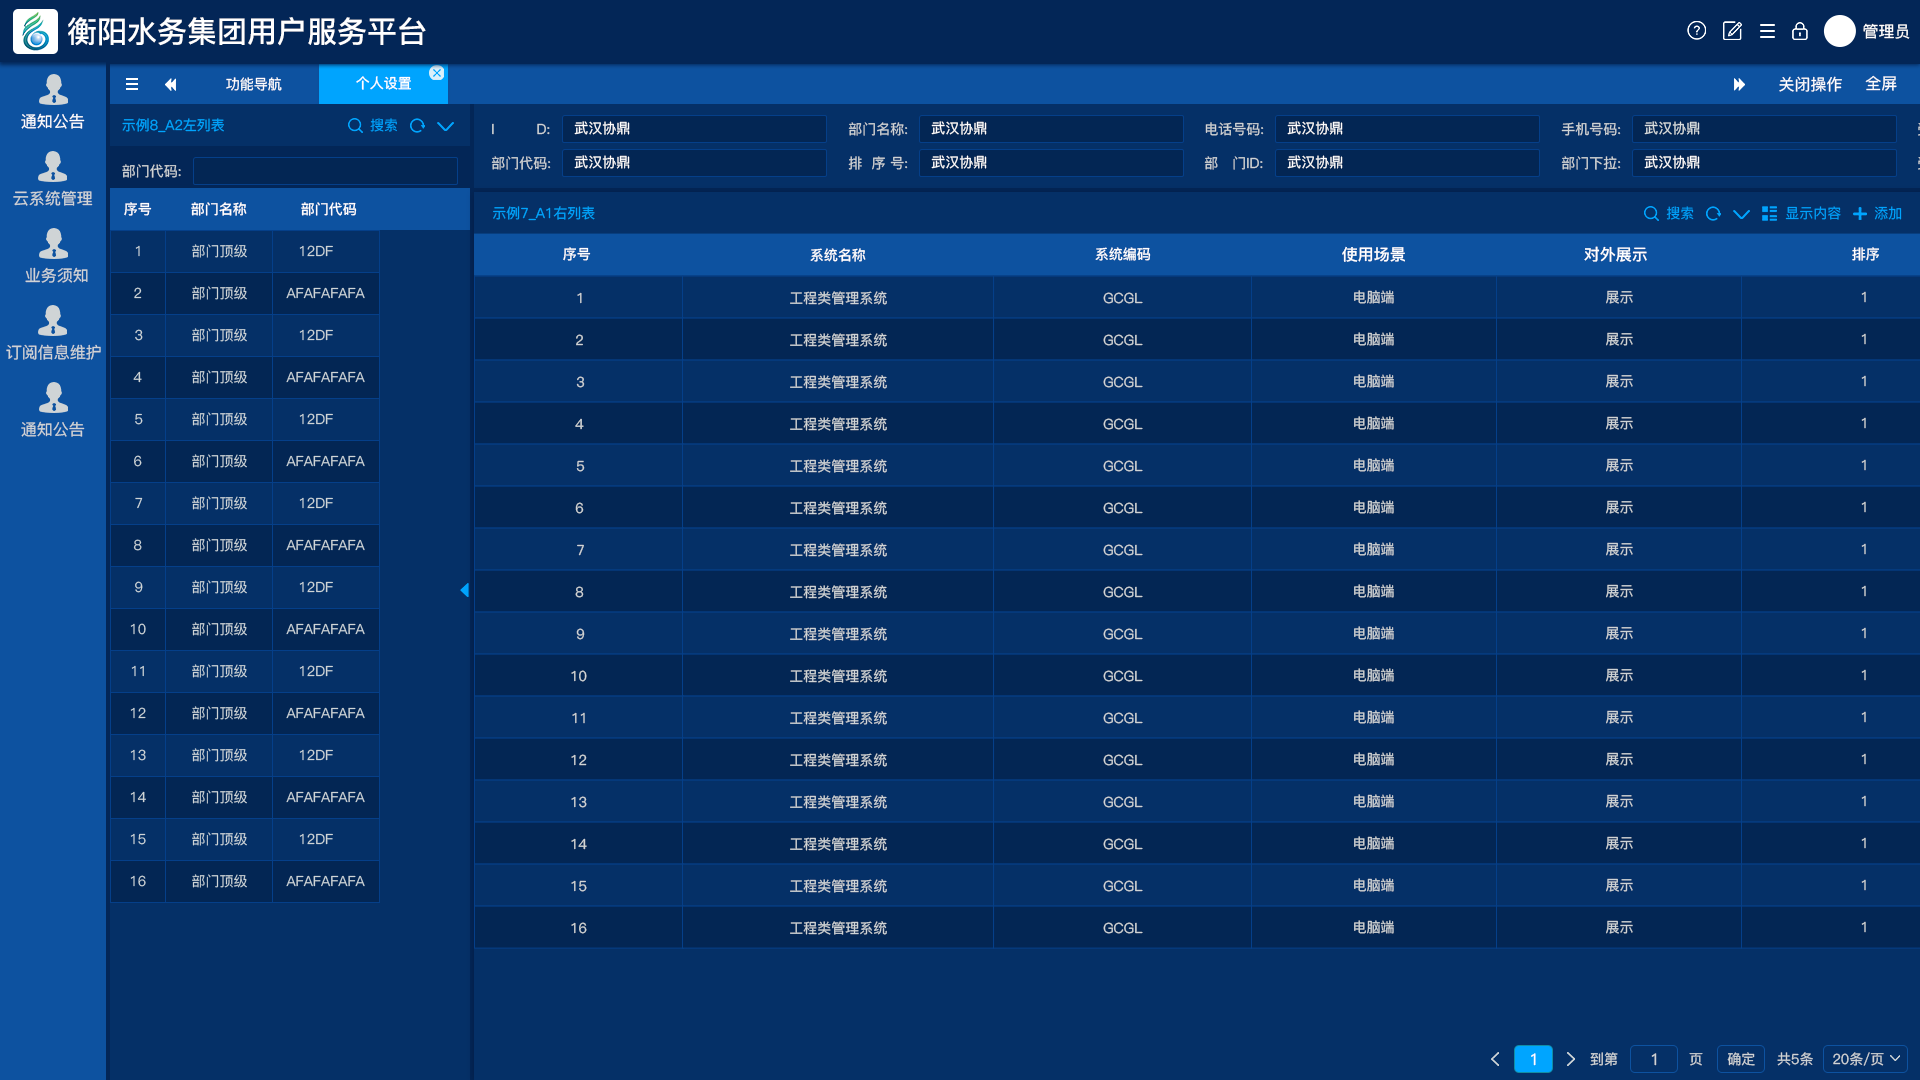The width and height of the screenshot is (1920, 1080).
Task: Click the 添加 button
Action: (1877, 213)
